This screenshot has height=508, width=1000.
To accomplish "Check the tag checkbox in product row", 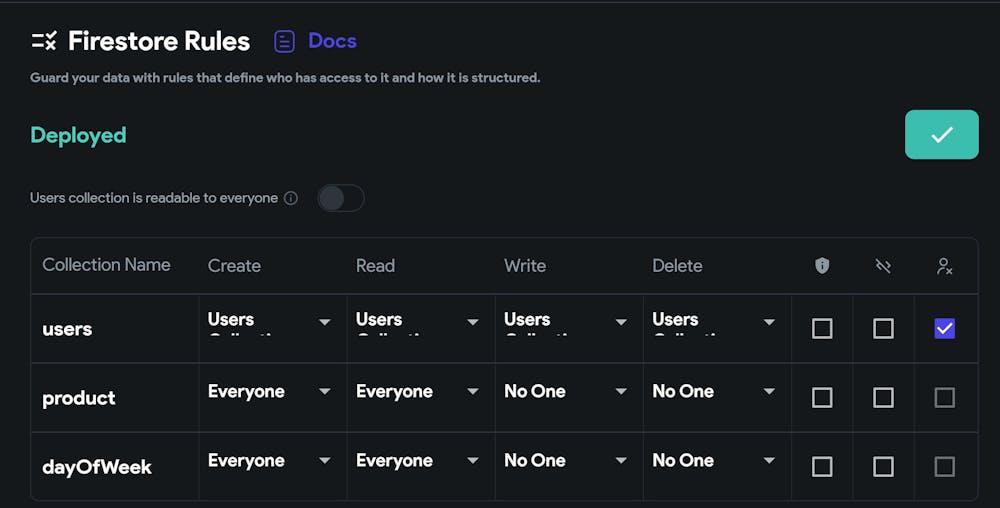I will pos(883,398).
